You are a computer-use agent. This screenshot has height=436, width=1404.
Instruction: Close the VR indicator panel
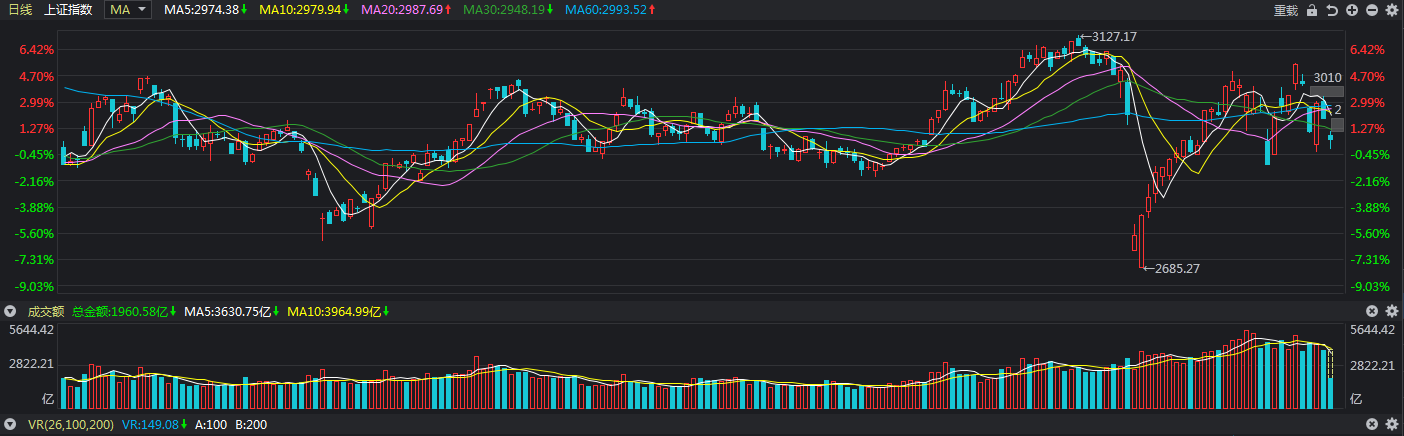1373,425
